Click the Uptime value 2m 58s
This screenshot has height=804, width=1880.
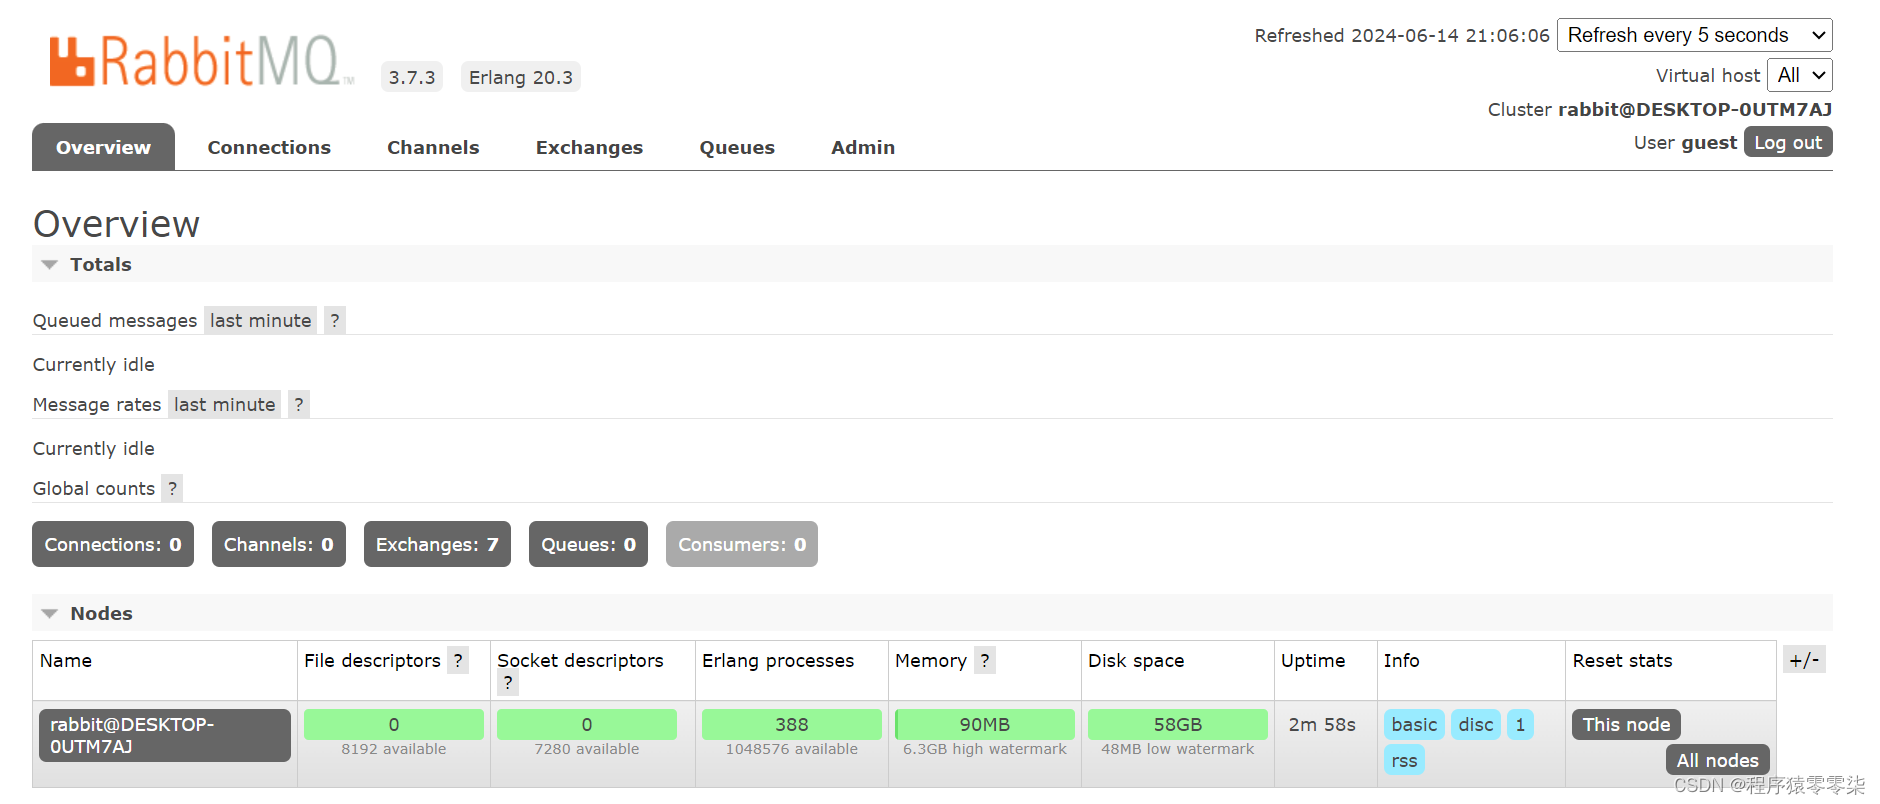click(x=1322, y=724)
